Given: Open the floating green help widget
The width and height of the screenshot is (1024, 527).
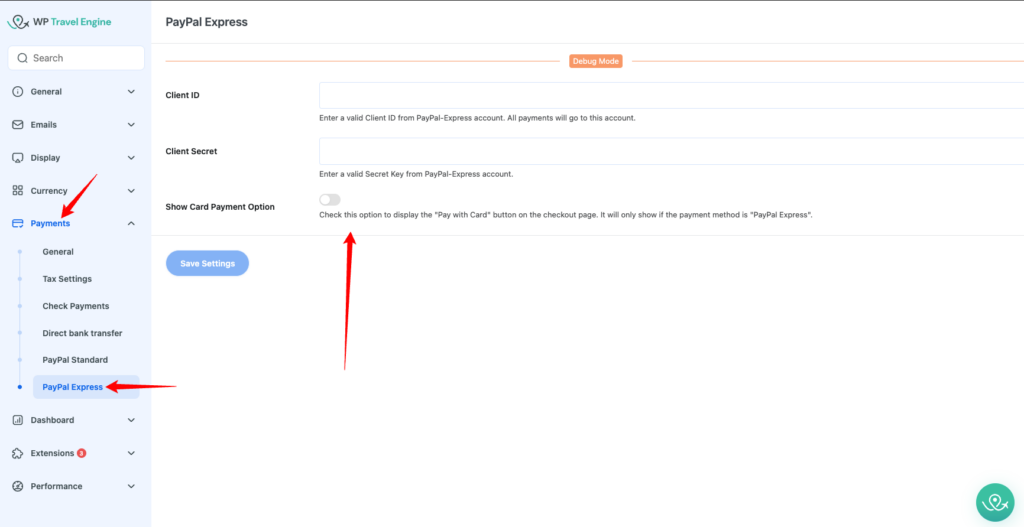Looking at the screenshot, I should click(995, 502).
